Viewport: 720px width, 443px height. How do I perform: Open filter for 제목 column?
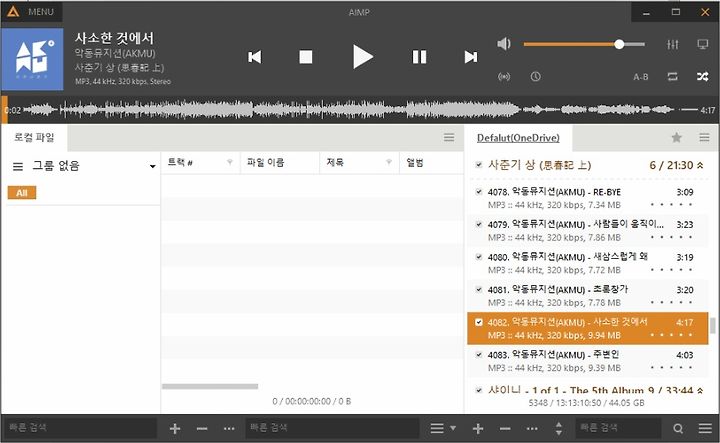point(389,162)
